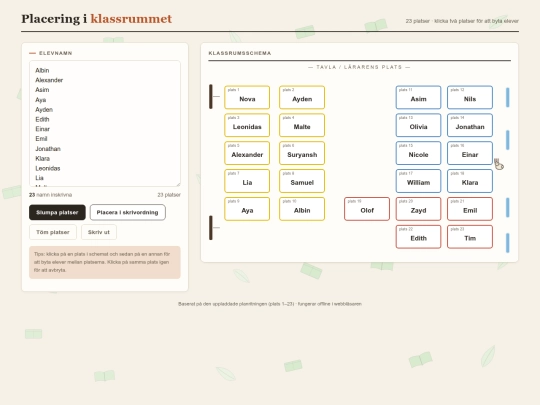Select seat 23 with Tim
The image size is (540, 405).
[x=470, y=237]
